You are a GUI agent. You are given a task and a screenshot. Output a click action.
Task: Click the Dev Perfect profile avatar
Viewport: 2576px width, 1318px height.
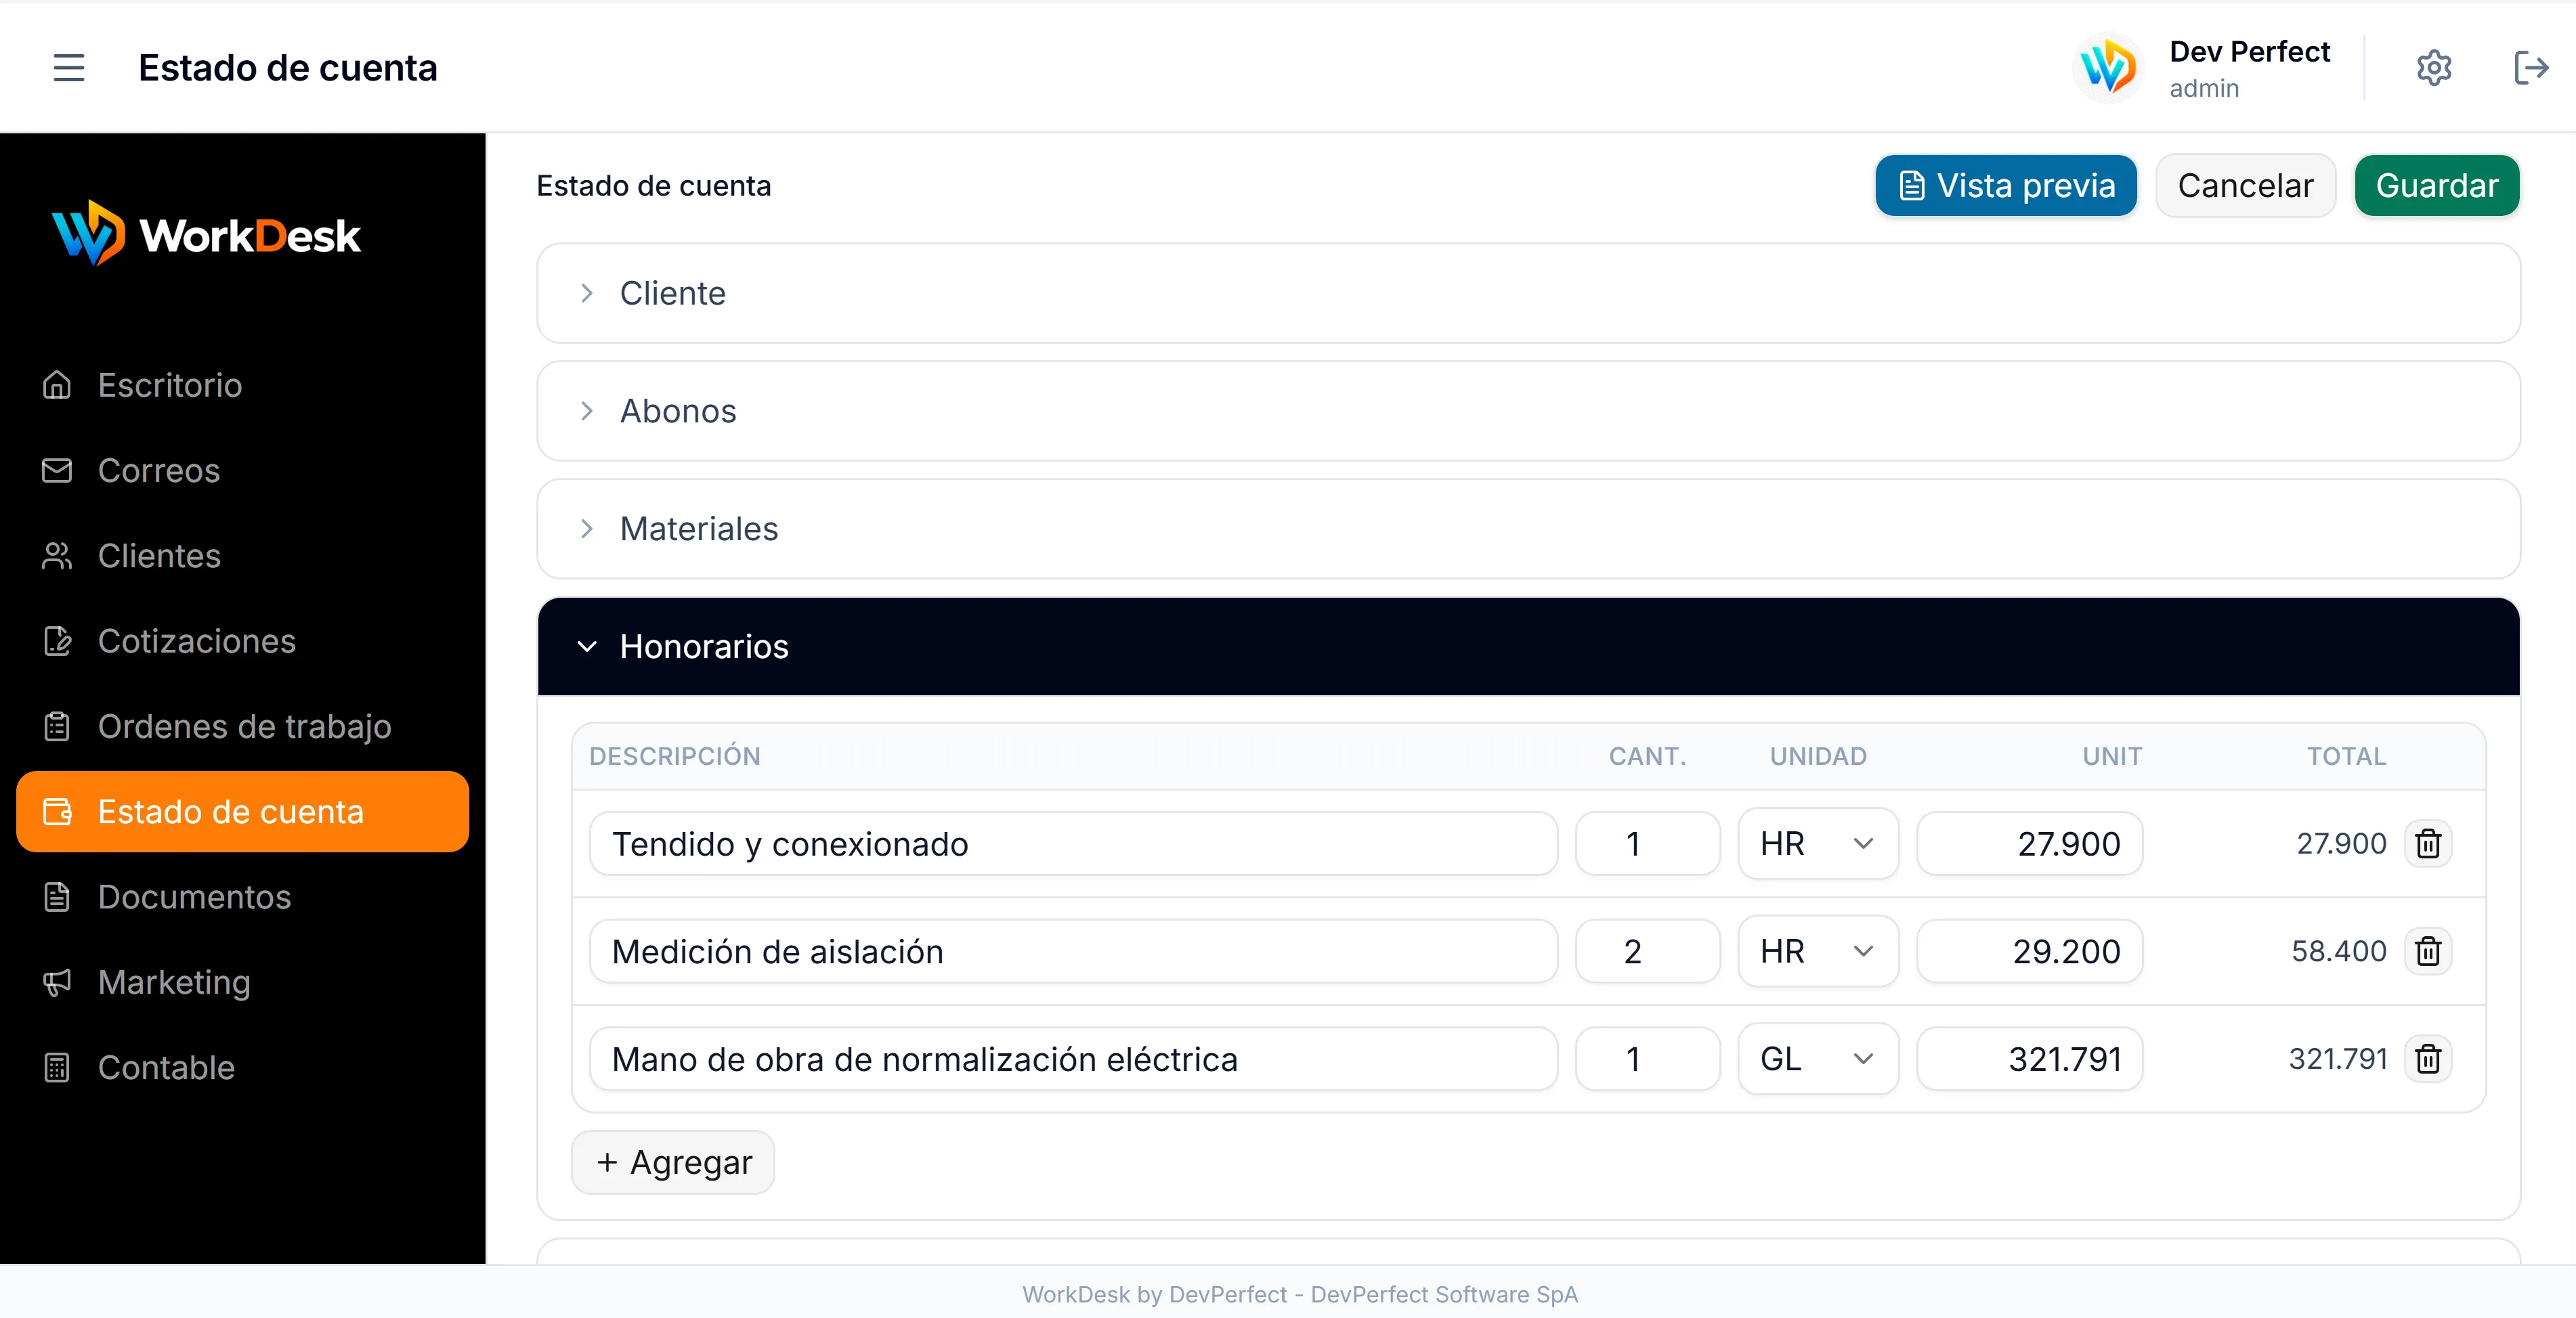point(2108,67)
